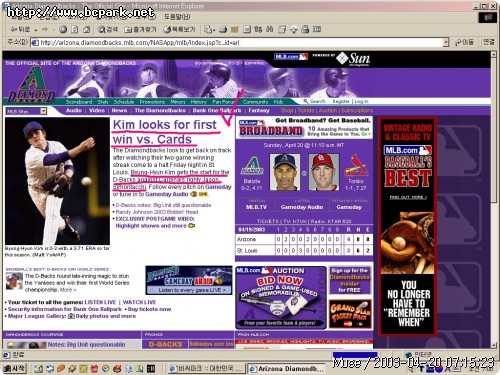The image size is (500, 375).
Task: Open the Audio link in the purple nav bar
Action: point(74,110)
